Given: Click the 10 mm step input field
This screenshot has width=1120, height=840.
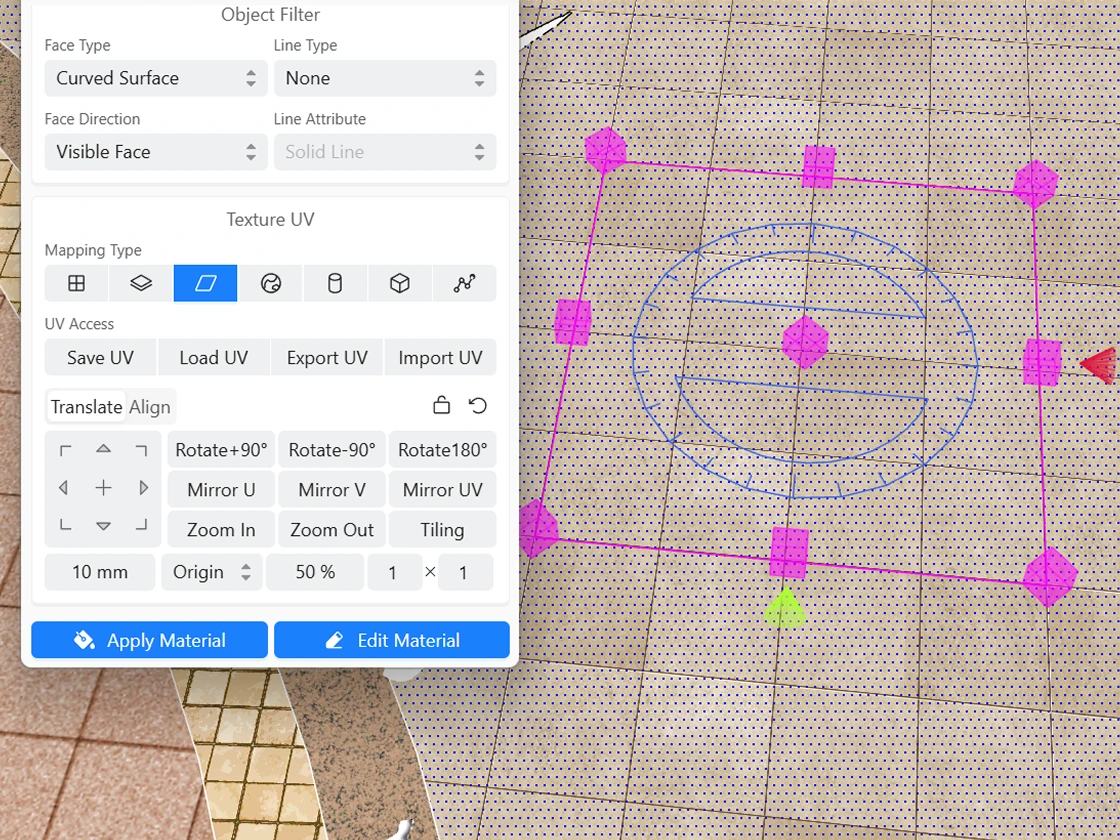Looking at the screenshot, I should tap(100, 572).
